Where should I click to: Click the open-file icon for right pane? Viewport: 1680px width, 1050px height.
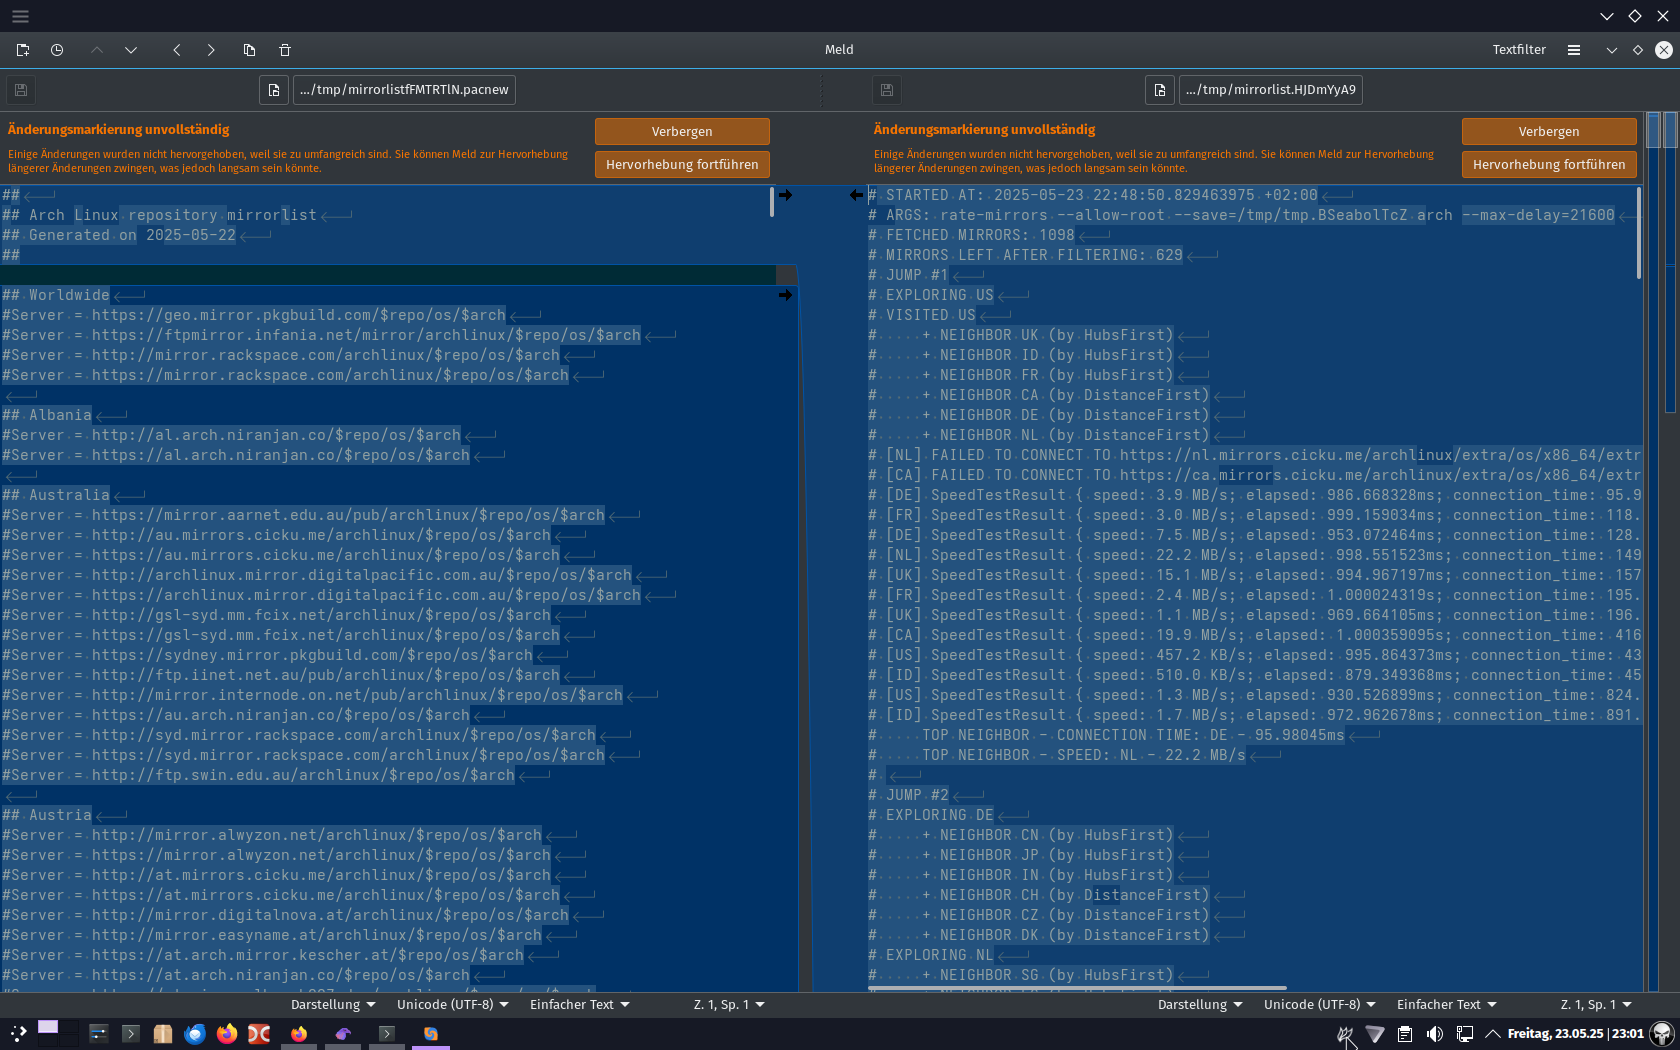(x=1160, y=90)
